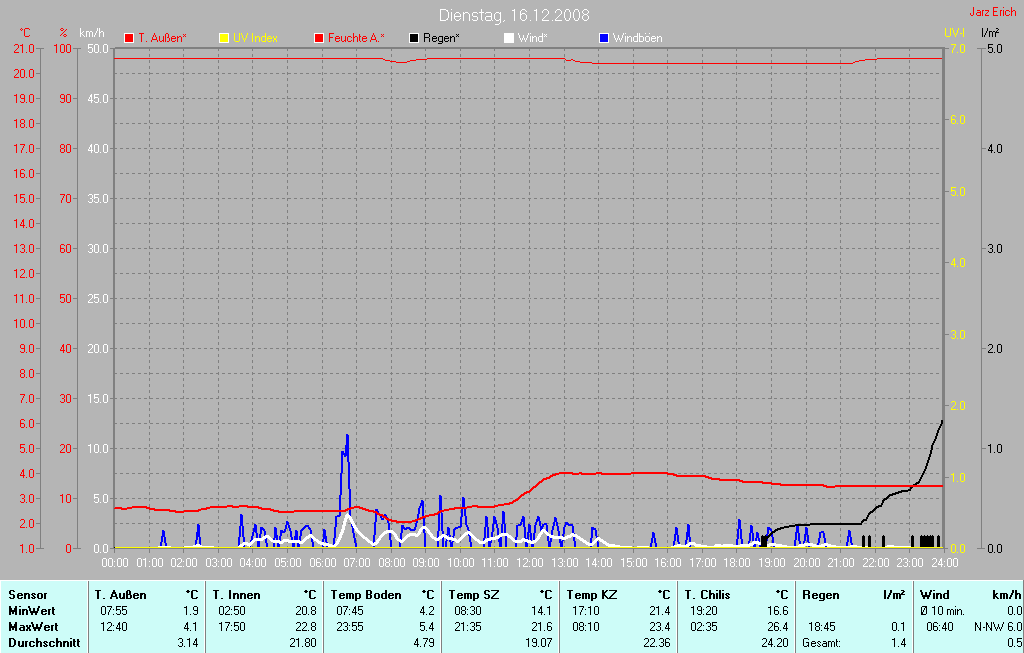Click the 06:00 time axis label
The height and width of the screenshot is (653, 1024).
(x=322, y=563)
